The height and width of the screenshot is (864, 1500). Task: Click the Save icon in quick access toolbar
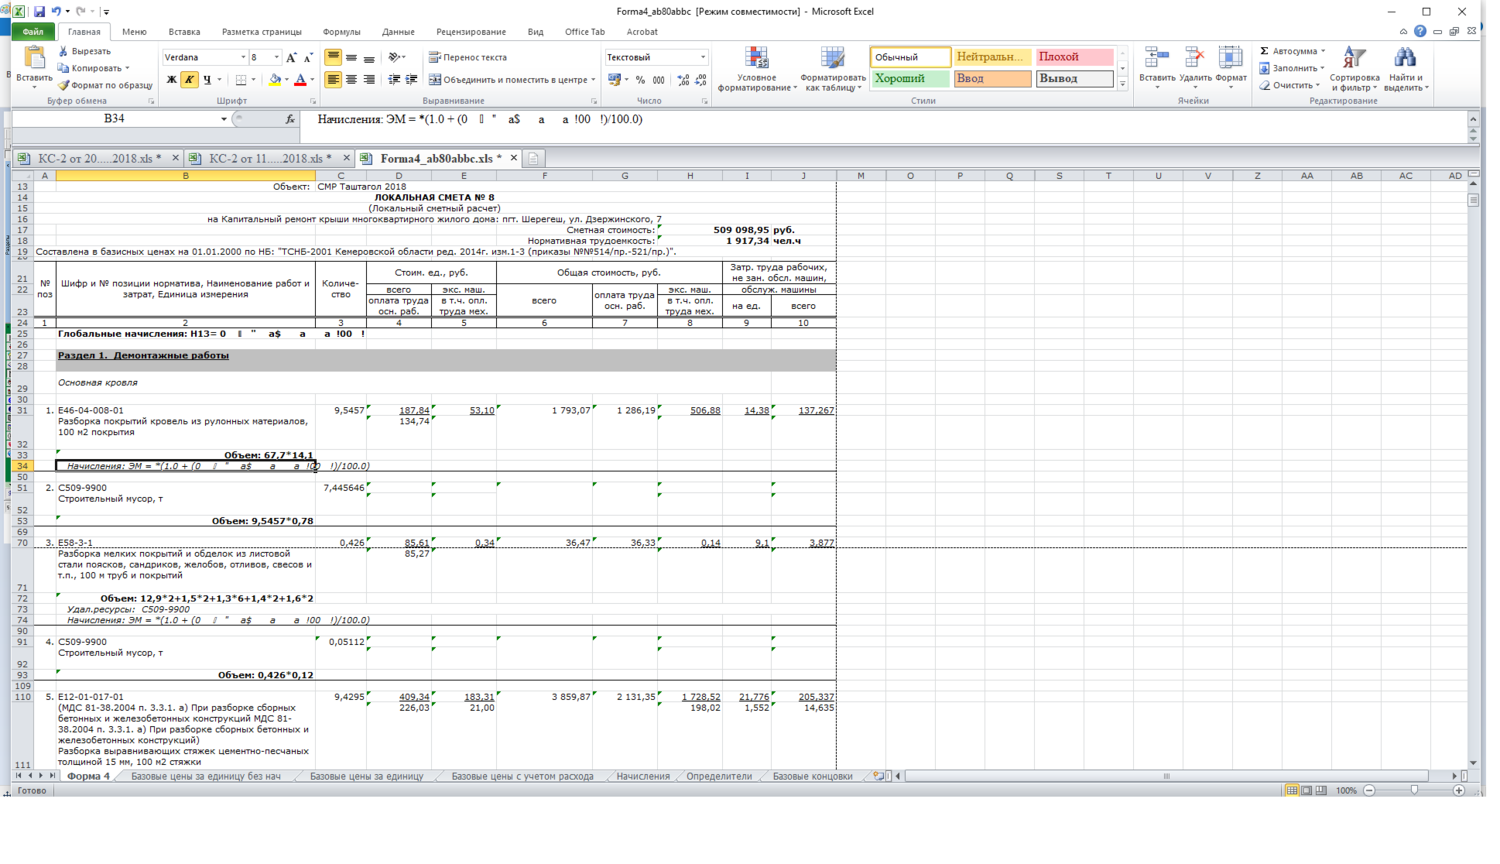pyautogui.click(x=39, y=11)
